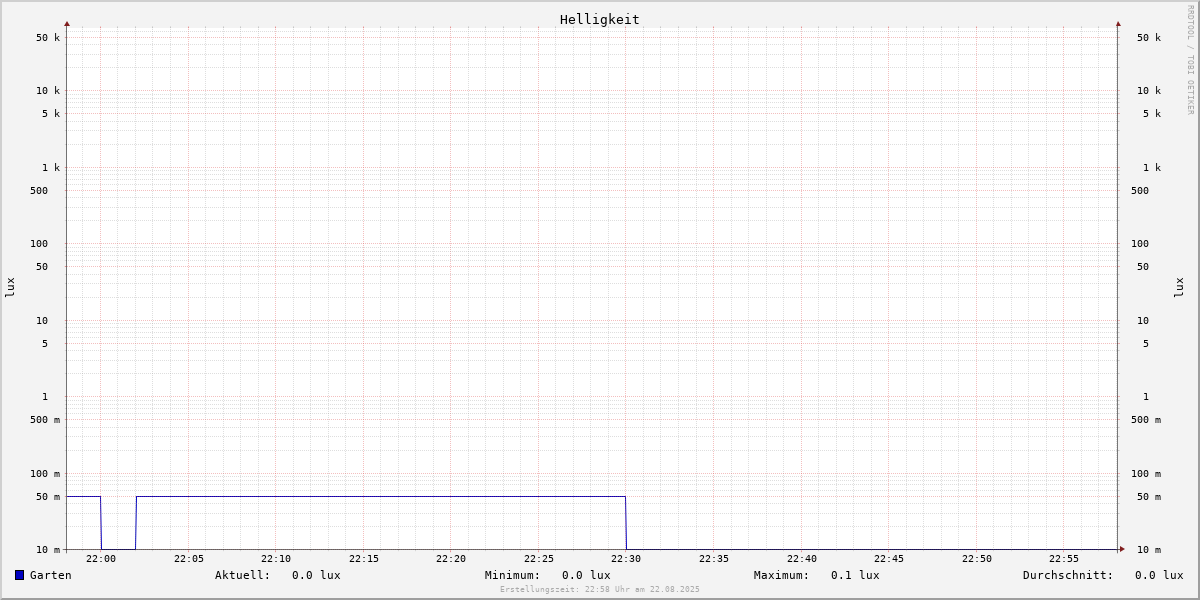Select the chart title Helligkeit
The width and height of the screenshot is (1200, 600).
600,19
